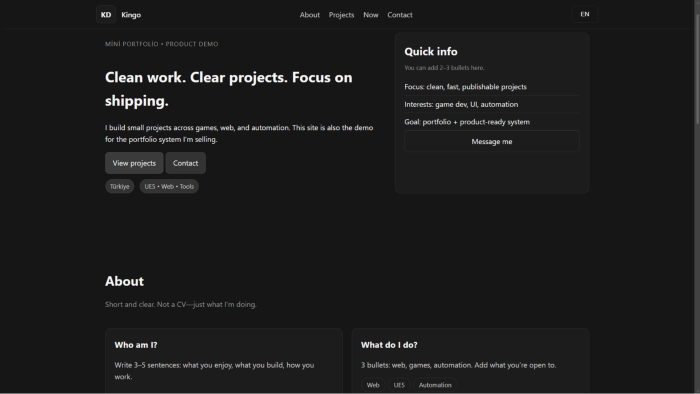Image resolution: width=700 pixels, height=394 pixels.
Task: Click the View projects button
Action: (134, 163)
